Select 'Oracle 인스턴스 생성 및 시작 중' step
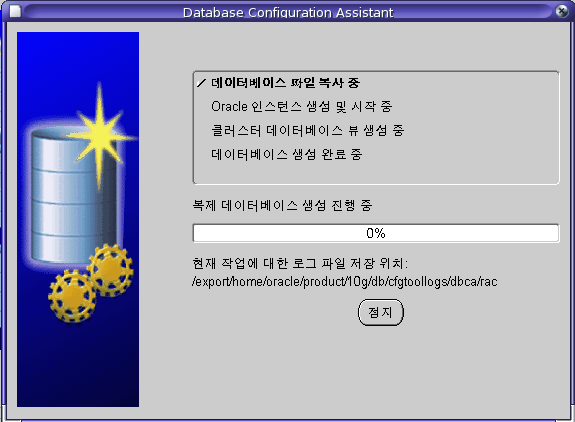575x422 pixels. tap(301, 107)
